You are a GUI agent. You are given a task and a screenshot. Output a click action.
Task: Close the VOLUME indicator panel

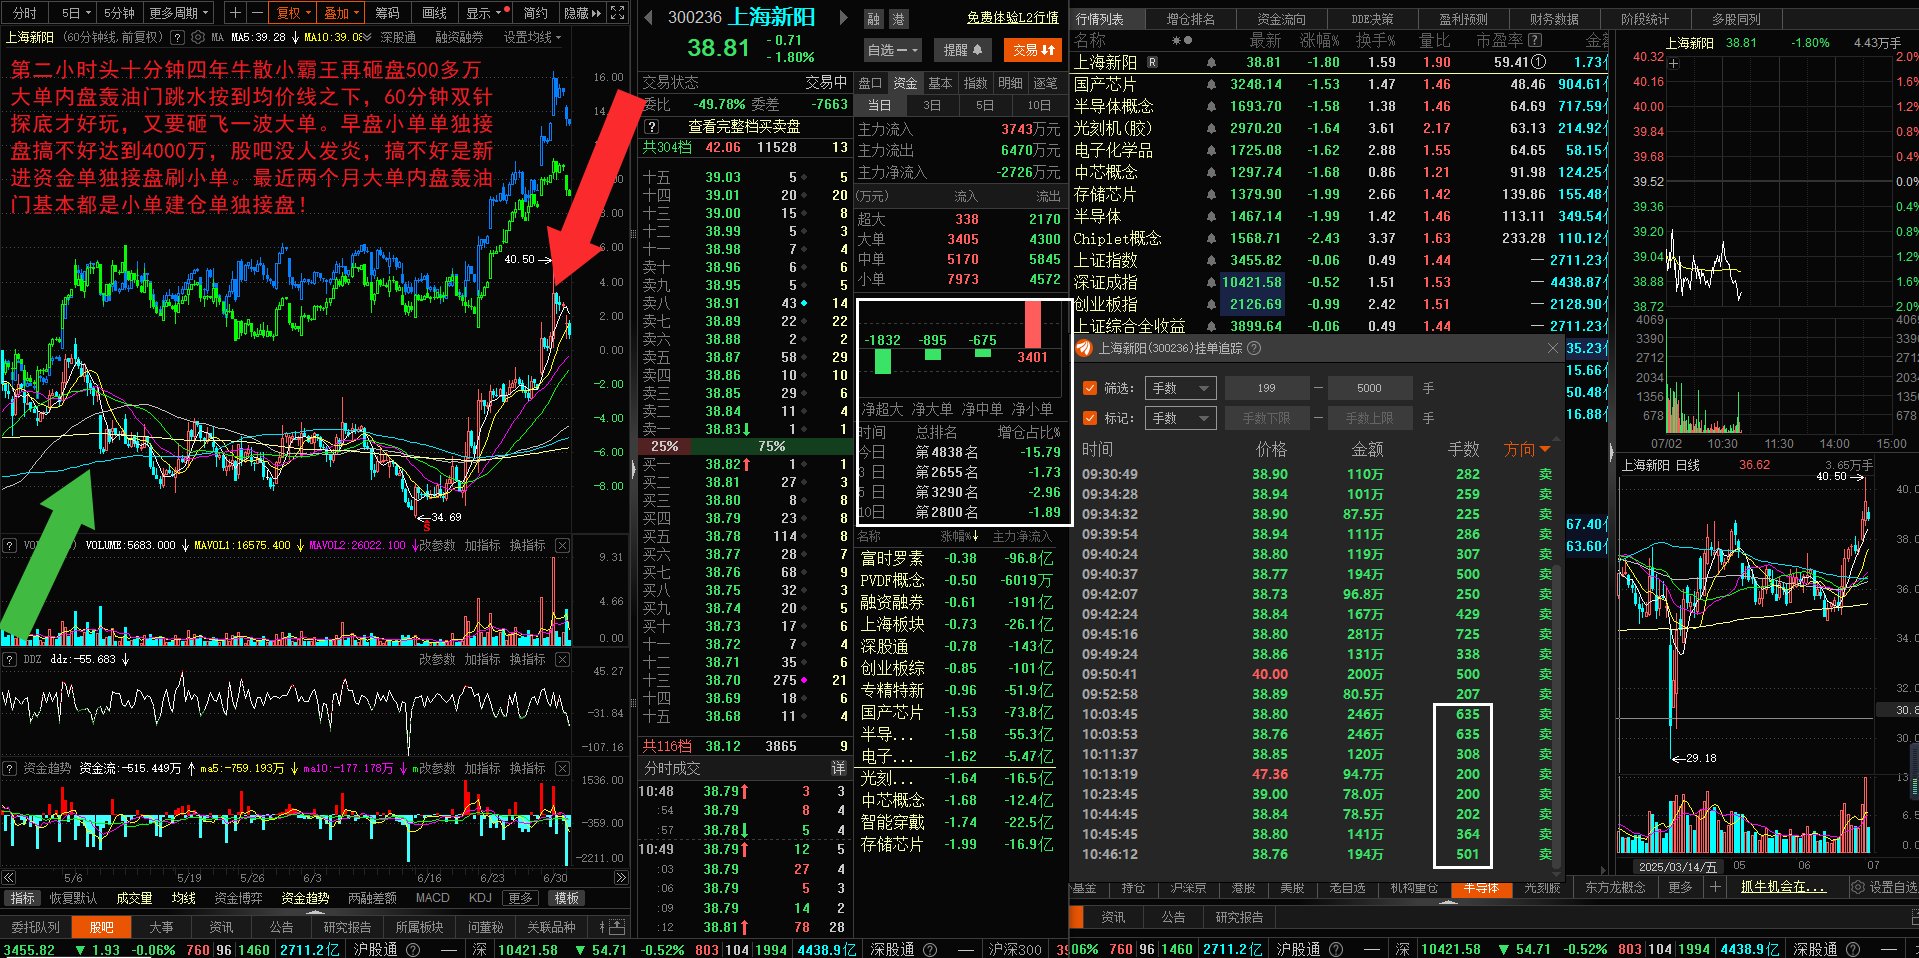click(x=563, y=545)
